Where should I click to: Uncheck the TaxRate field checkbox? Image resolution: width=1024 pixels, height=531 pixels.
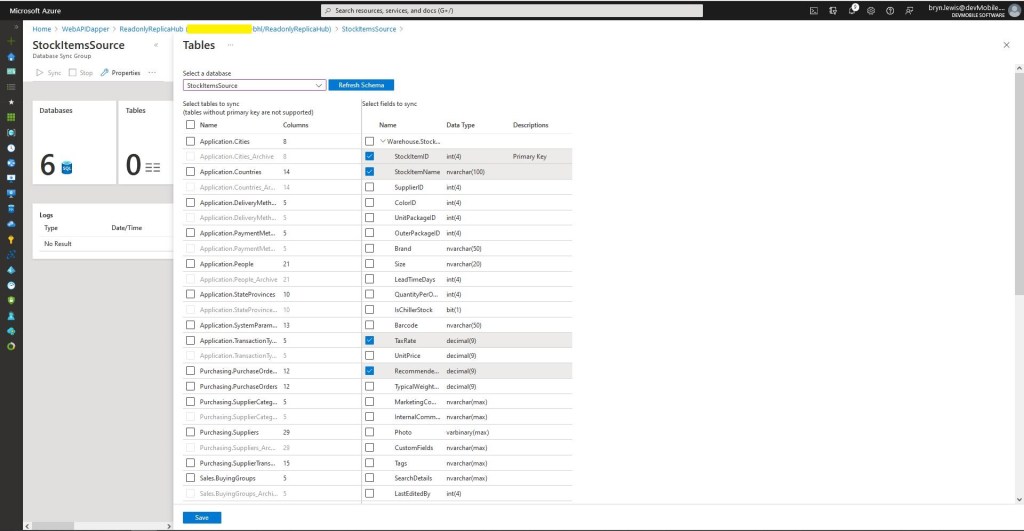click(370, 340)
